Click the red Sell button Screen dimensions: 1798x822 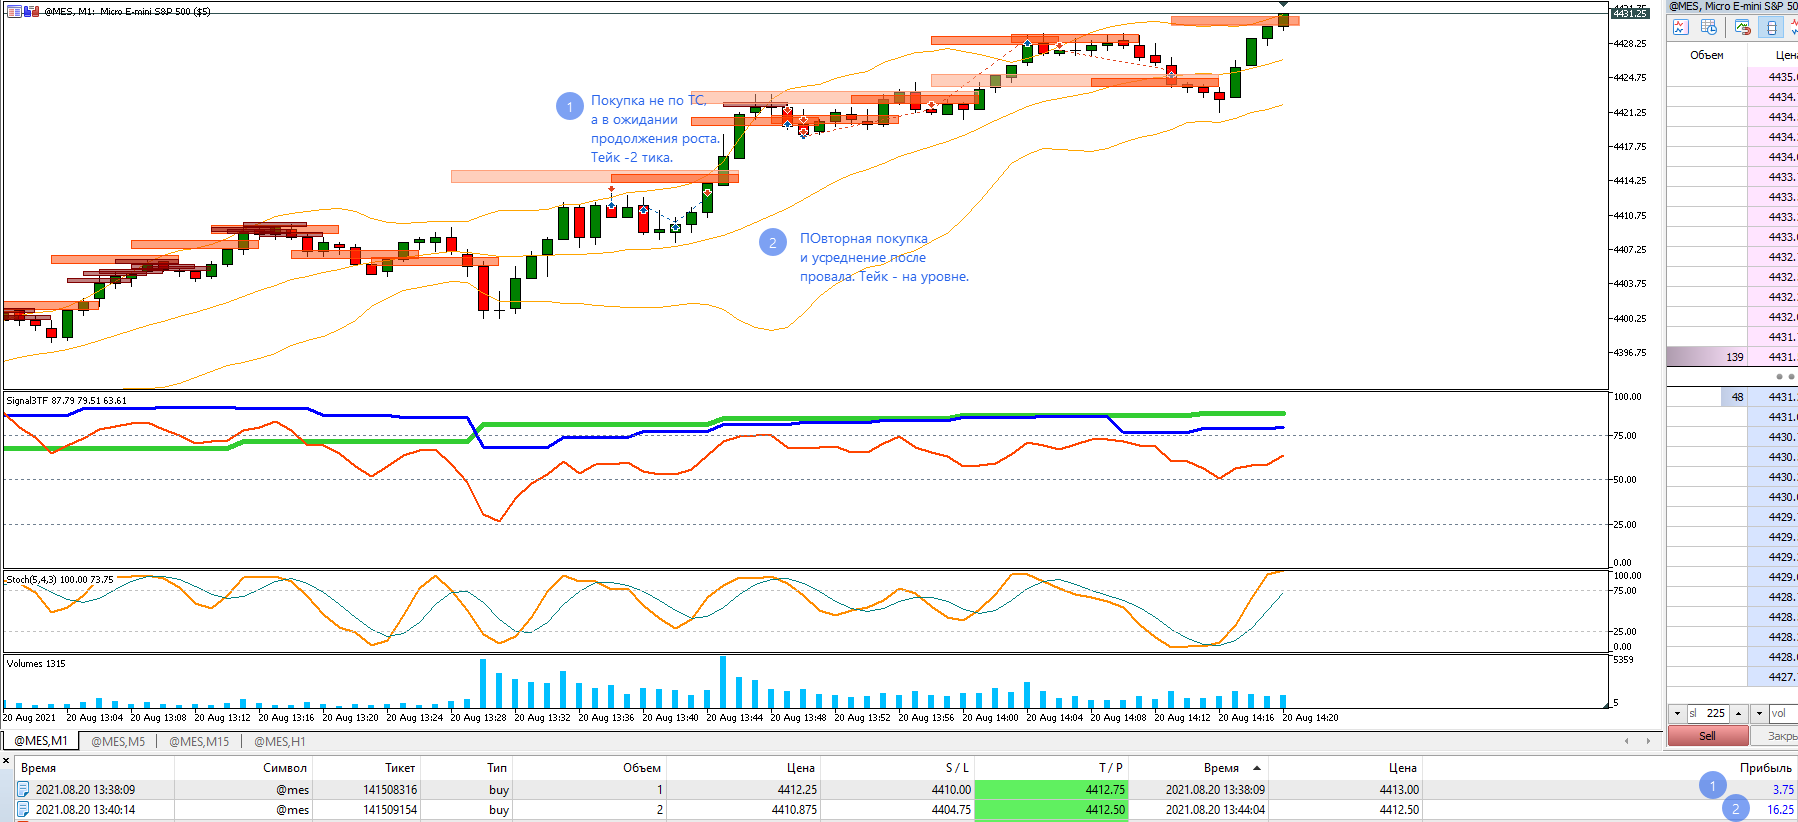(1708, 736)
